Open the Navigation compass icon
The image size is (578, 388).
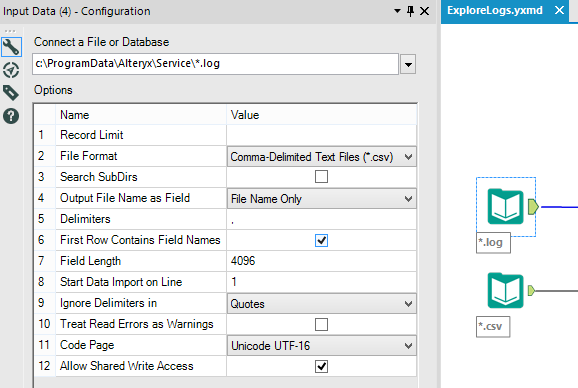[x=11, y=70]
